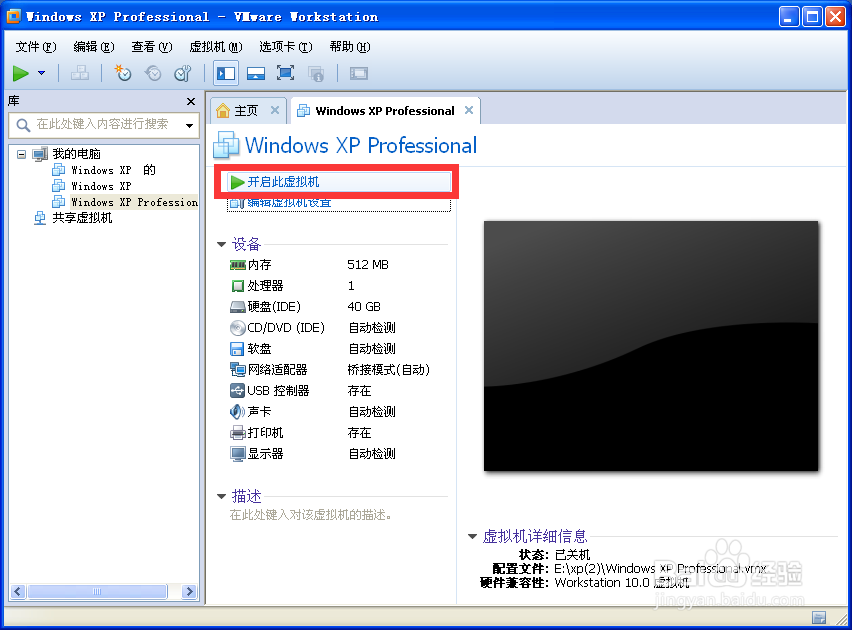The image size is (852, 630).
Task: Click the VM description text field
Action: coord(311,515)
